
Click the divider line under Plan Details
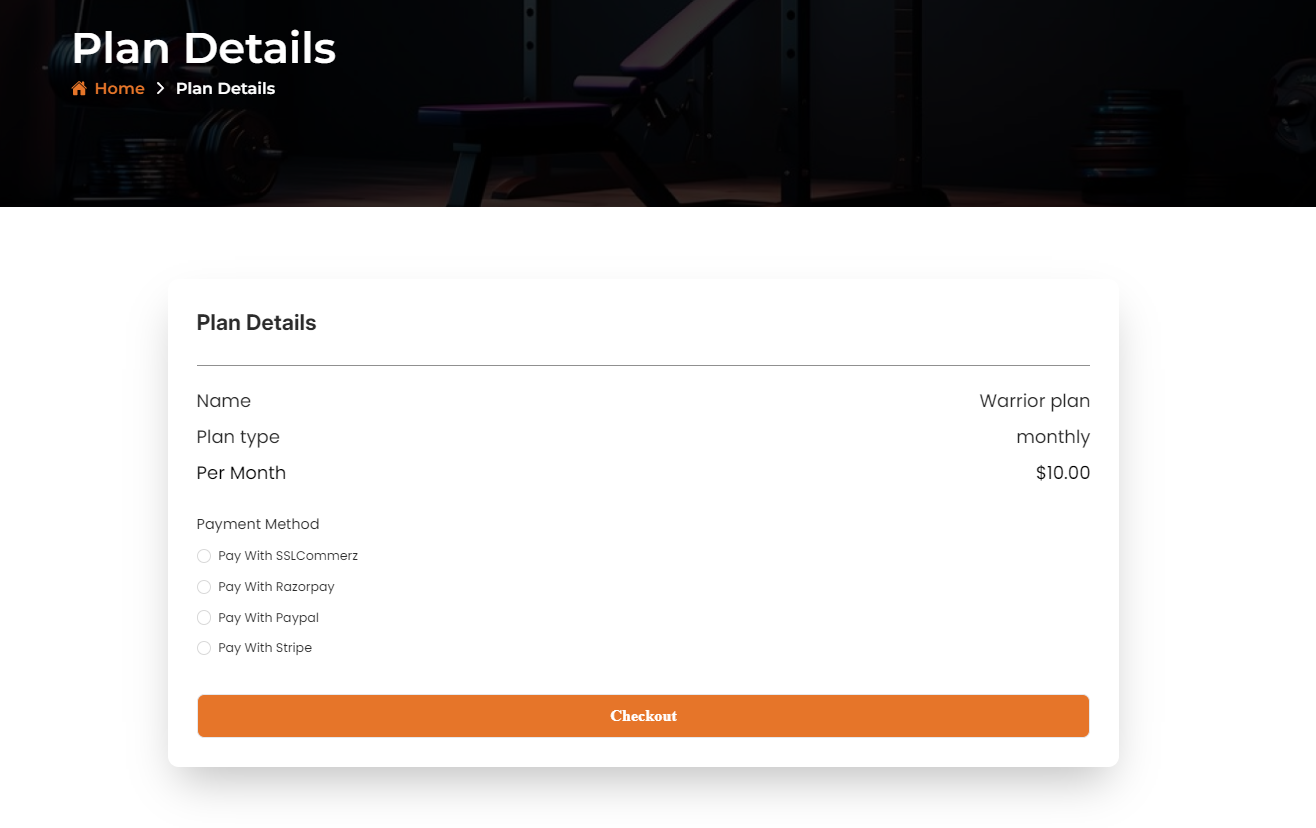643,364
